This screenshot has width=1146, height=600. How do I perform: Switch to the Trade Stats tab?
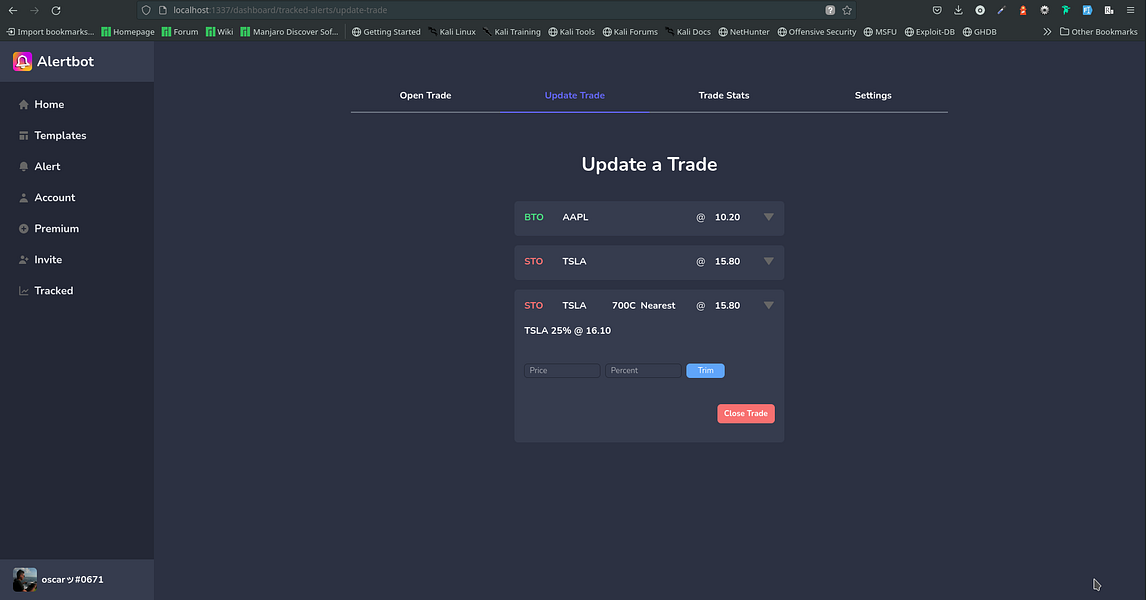(724, 96)
